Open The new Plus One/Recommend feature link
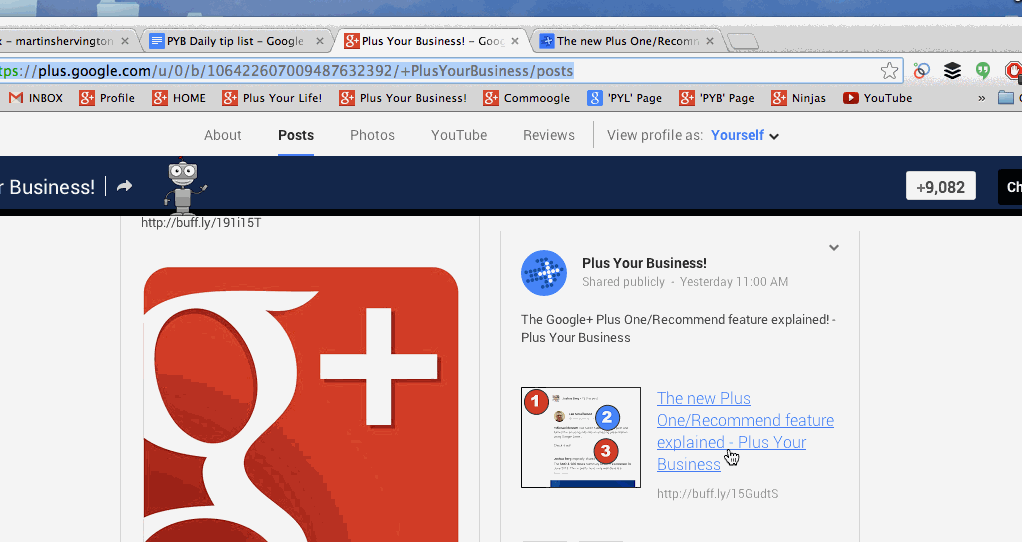The width and height of the screenshot is (1022, 542). pos(745,431)
